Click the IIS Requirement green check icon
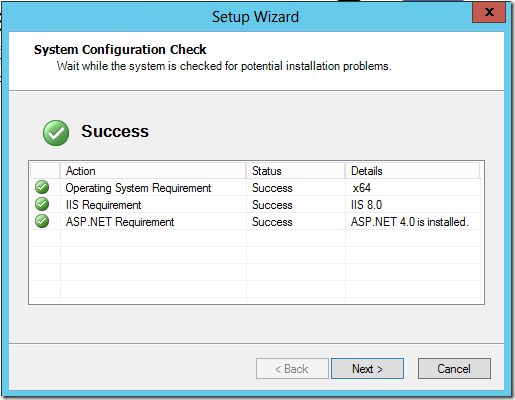 click(x=42, y=204)
